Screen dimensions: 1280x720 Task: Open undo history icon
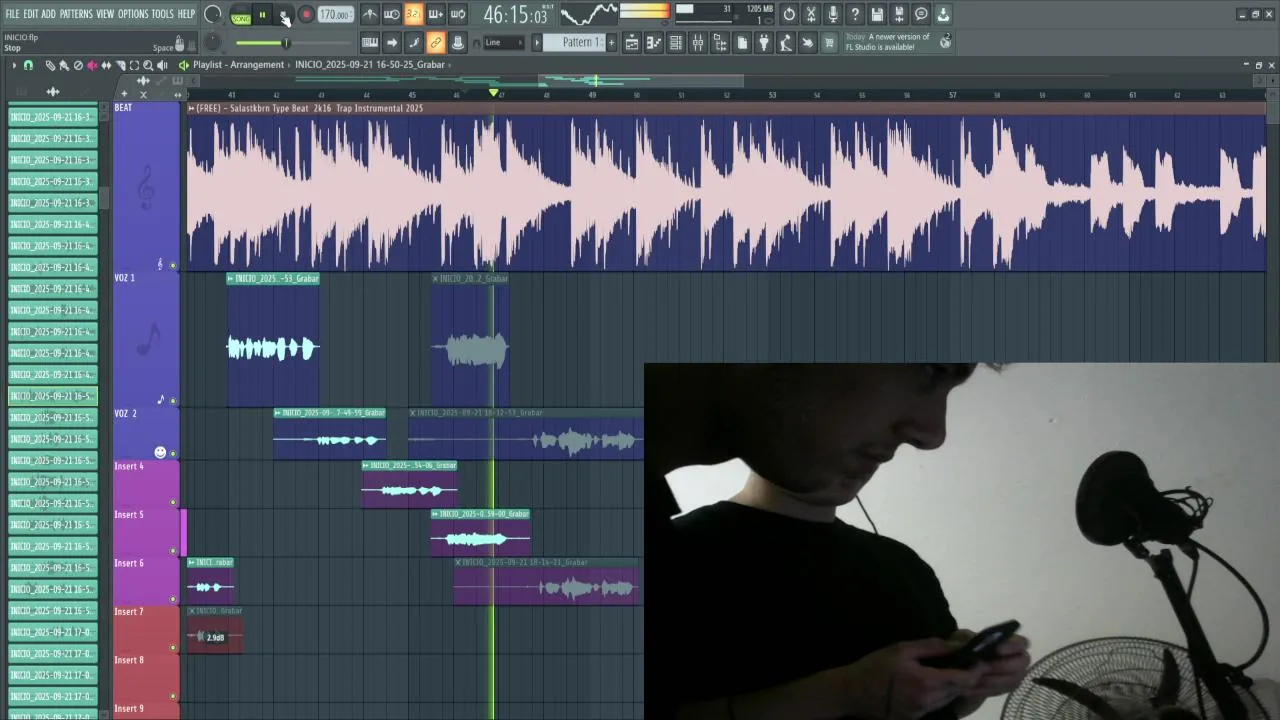[789, 14]
